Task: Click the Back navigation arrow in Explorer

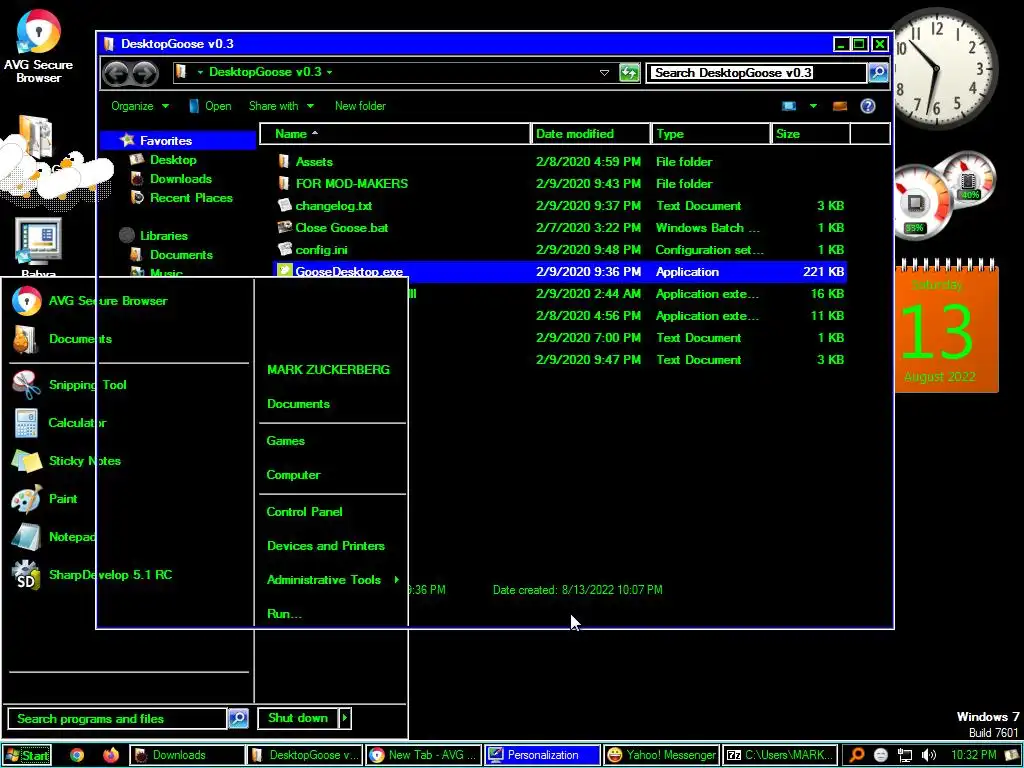Action: coord(117,73)
